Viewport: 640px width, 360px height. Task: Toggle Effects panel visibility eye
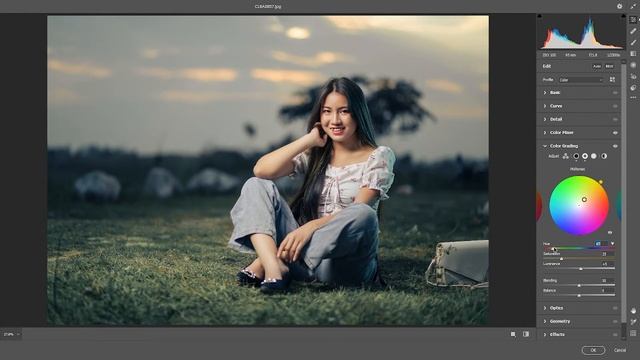615,335
